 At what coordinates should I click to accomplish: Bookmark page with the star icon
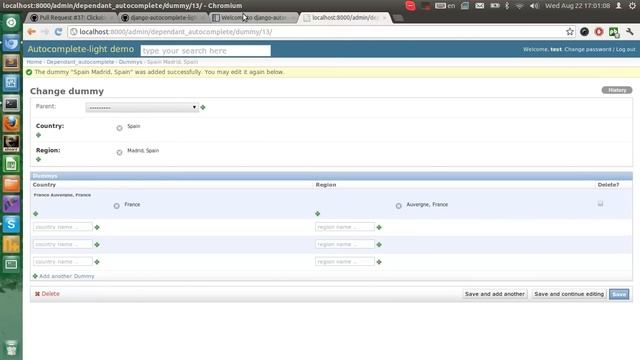tap(570, 32)
